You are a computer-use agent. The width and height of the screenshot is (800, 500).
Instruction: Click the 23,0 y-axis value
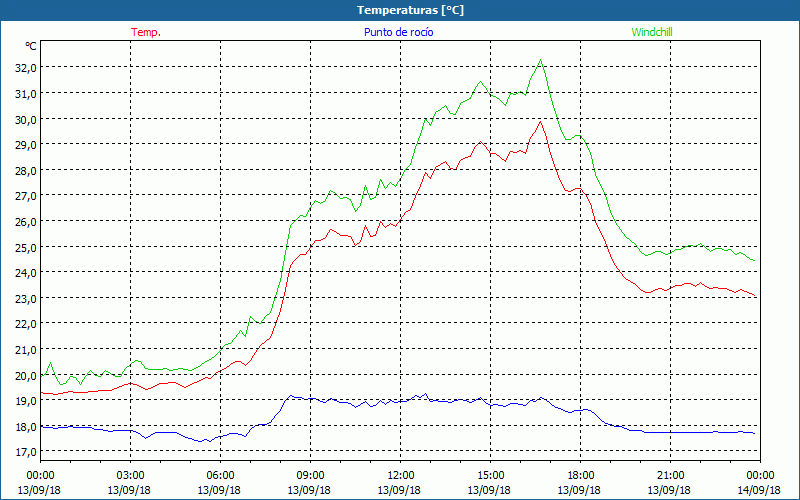(25, 298)
